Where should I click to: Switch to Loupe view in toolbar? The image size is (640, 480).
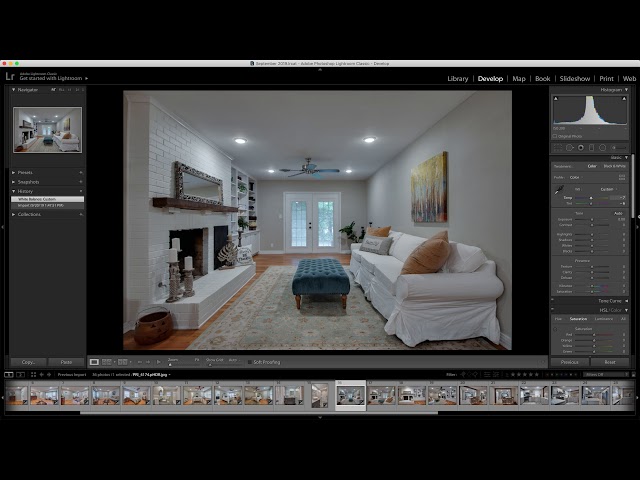pyautogui.click(x=94, y=362)
